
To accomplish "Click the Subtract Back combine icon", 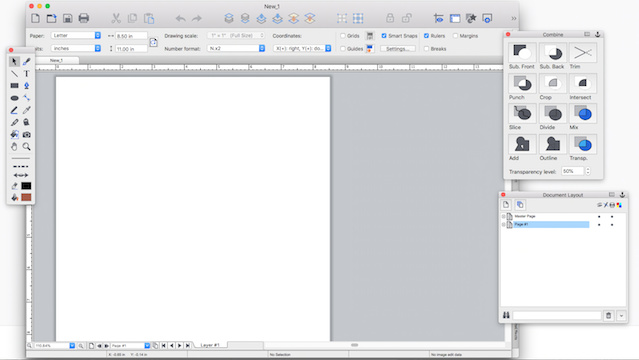I will click(553, 53).
